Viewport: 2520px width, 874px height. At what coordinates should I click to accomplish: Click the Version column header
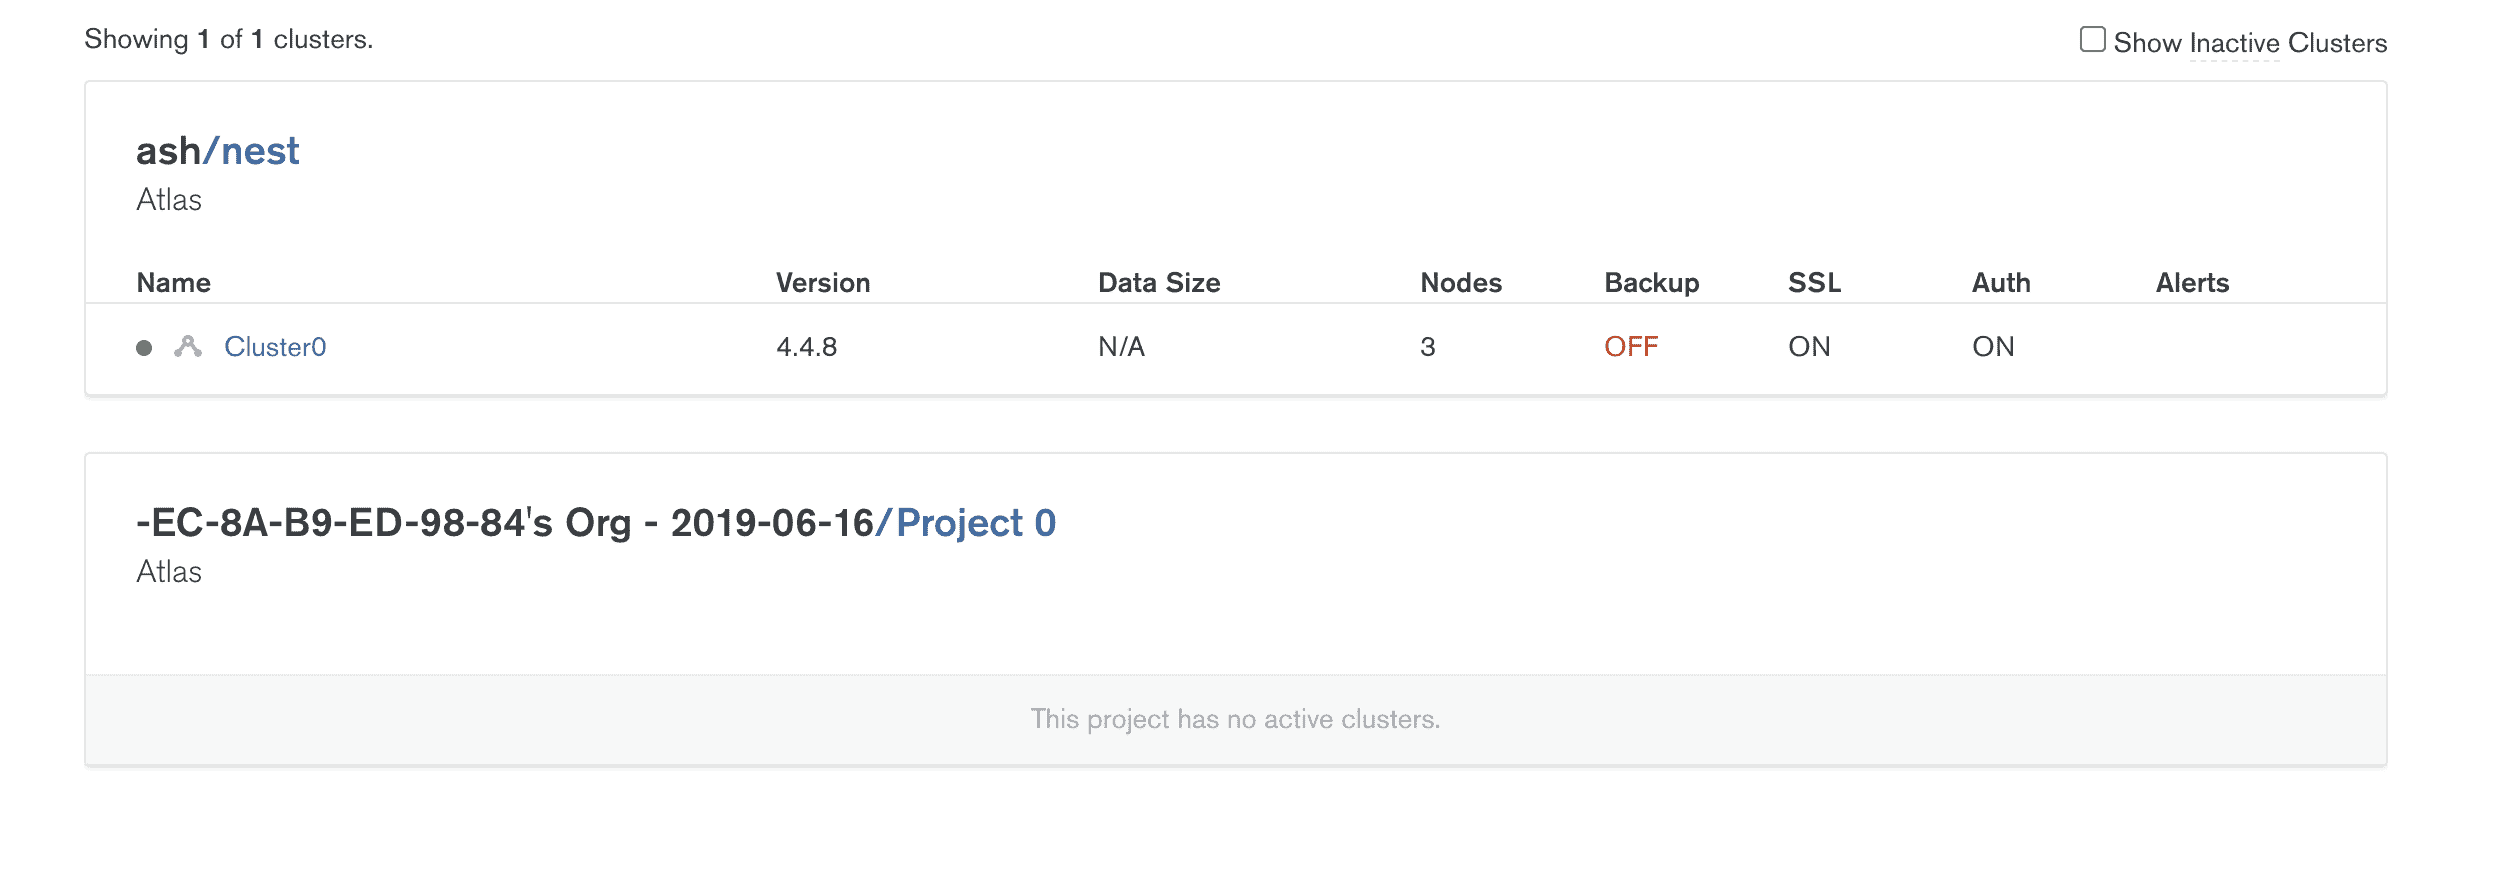tap(823, 283)
